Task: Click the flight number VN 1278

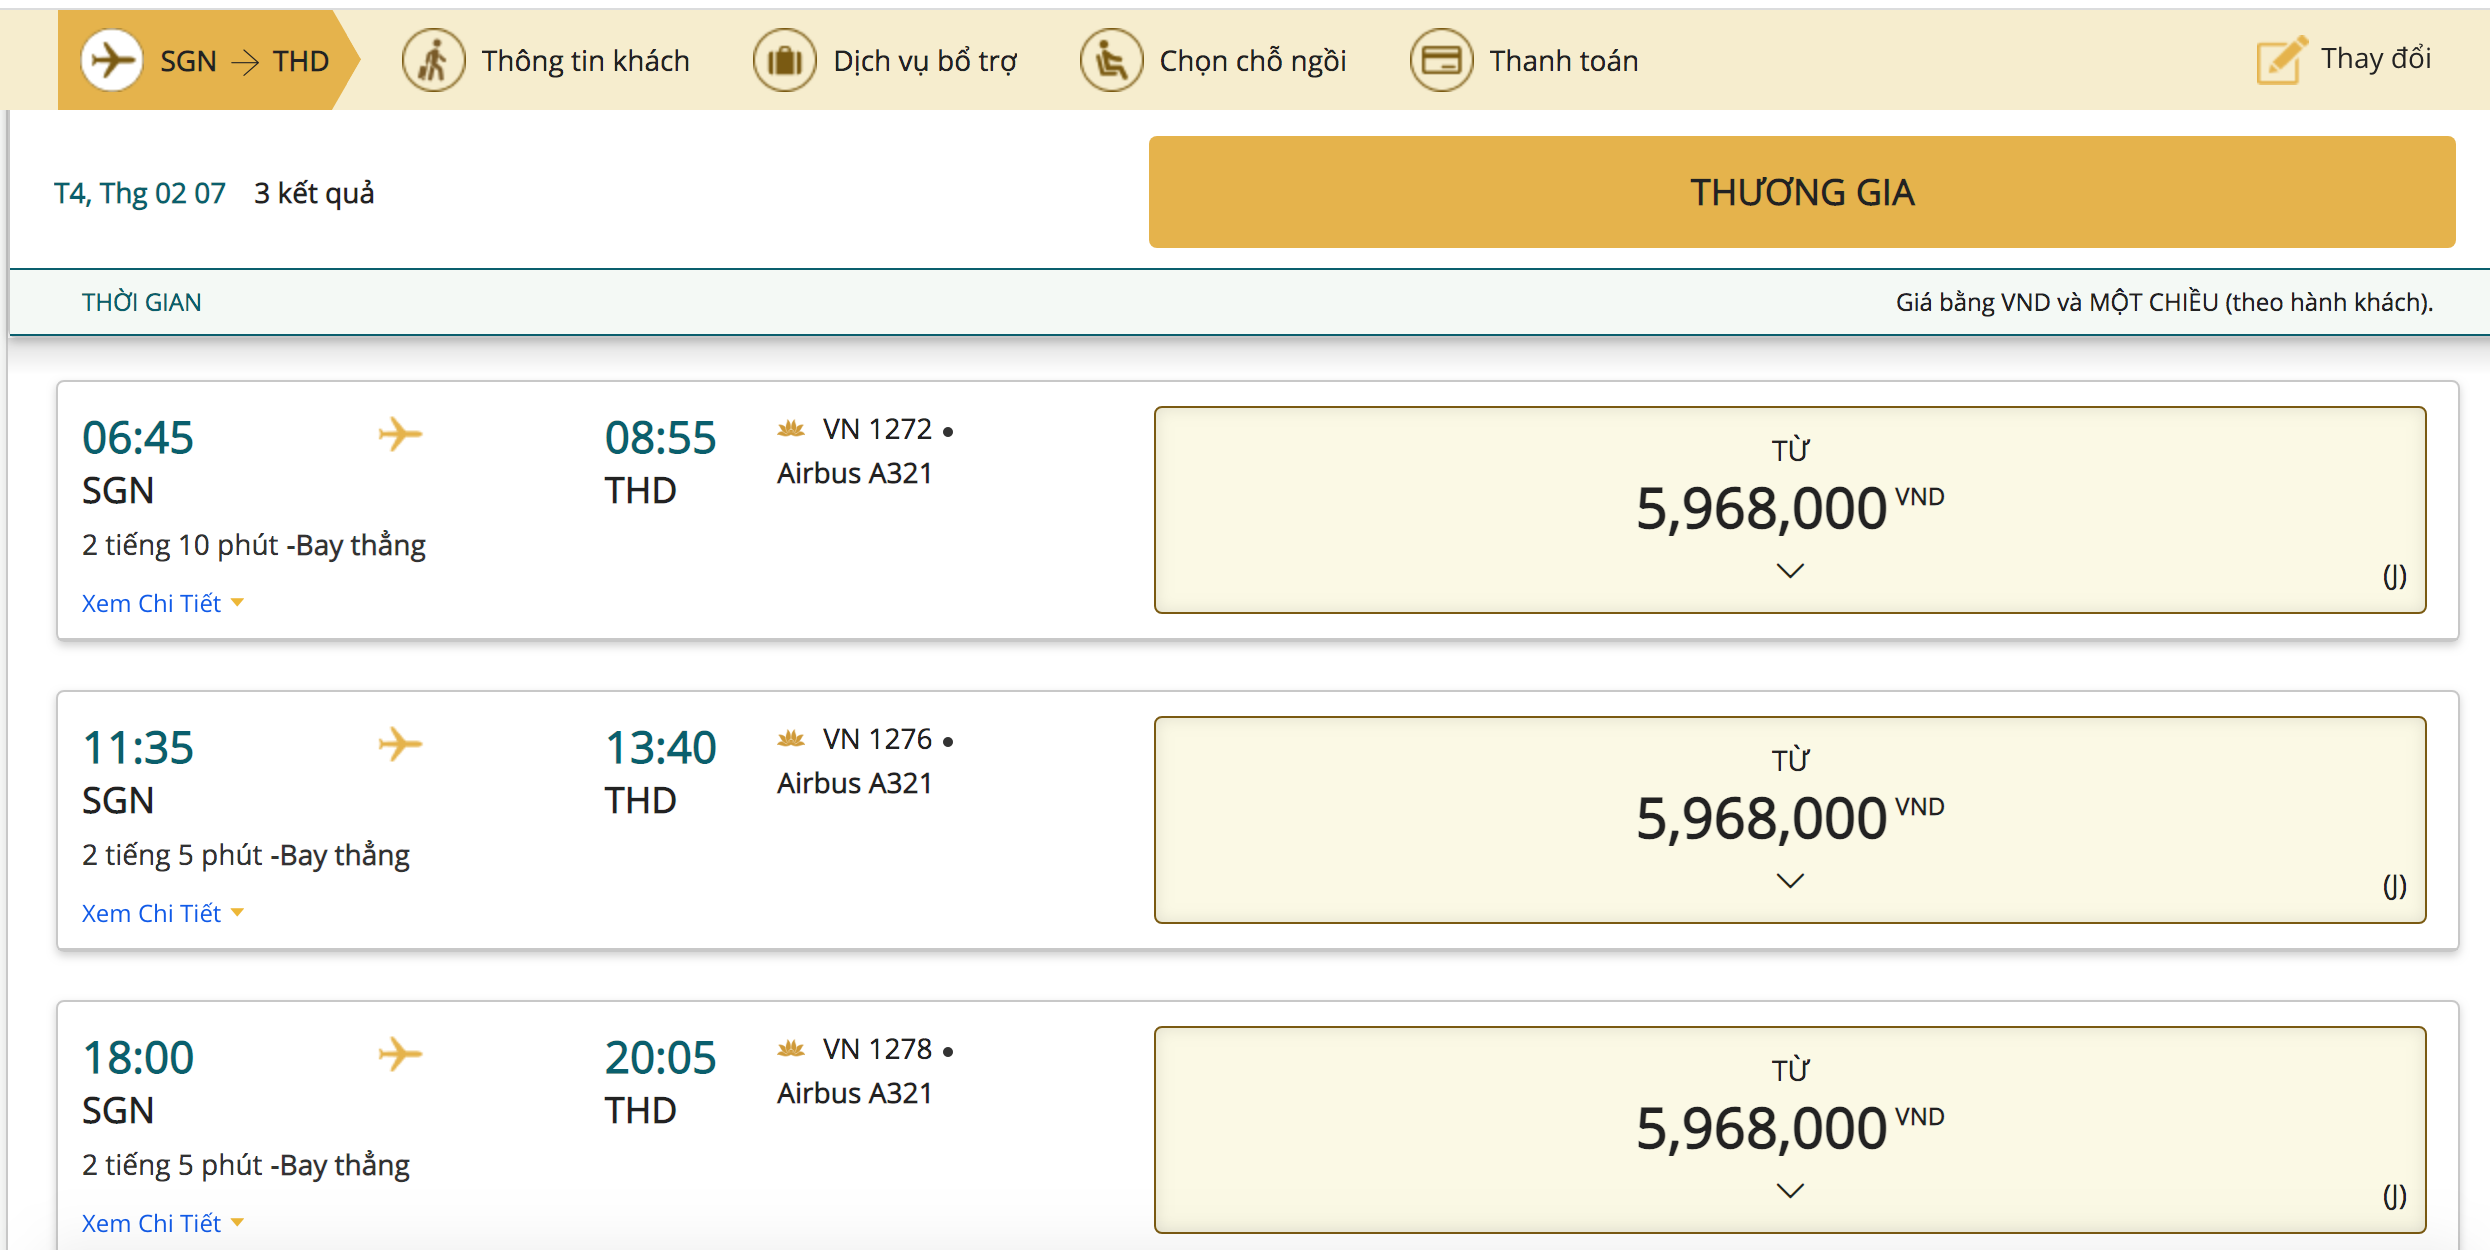Action: [877, 1049]
